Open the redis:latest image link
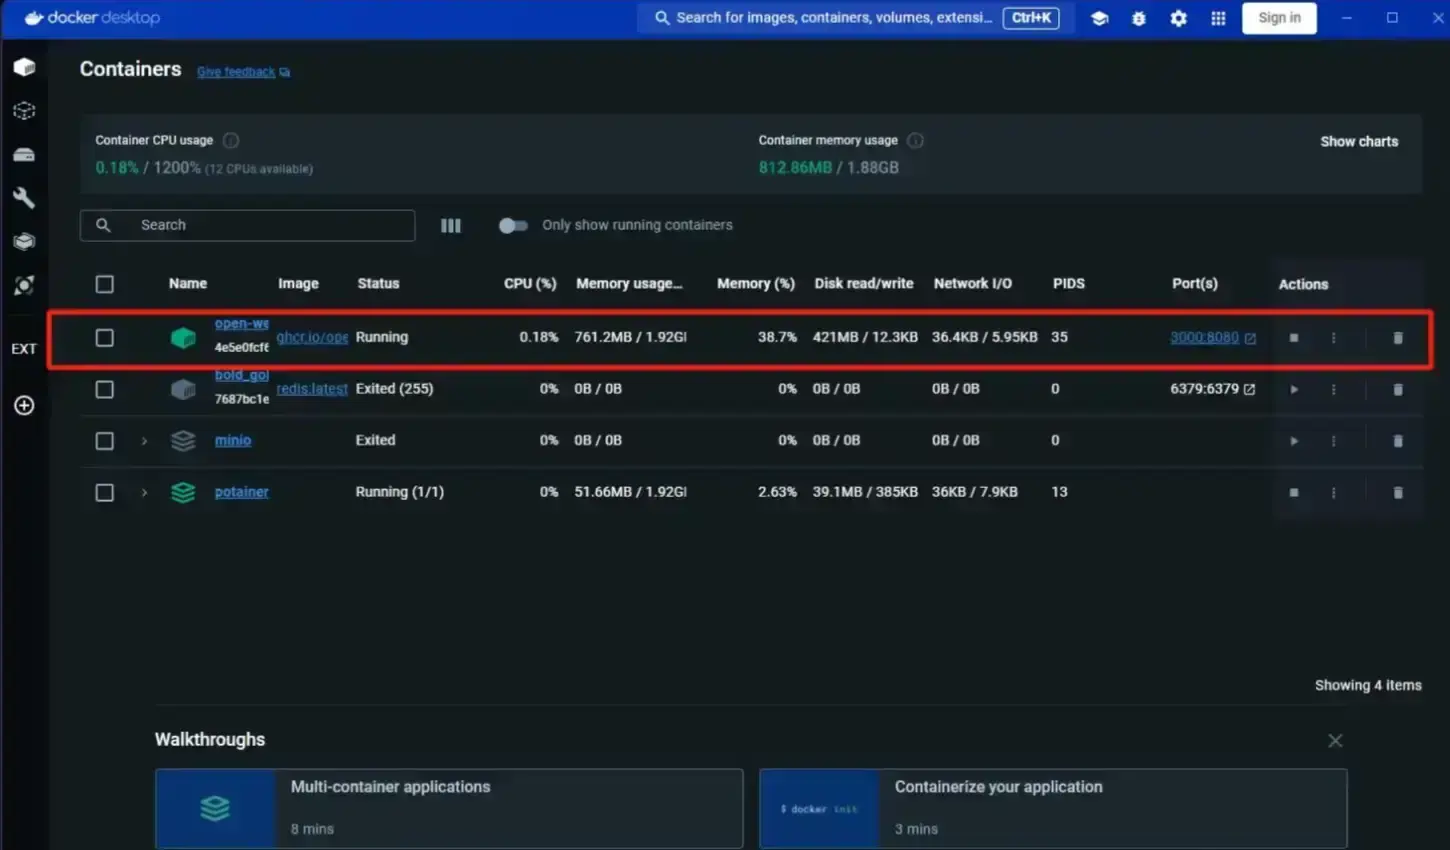 point(312,389)
